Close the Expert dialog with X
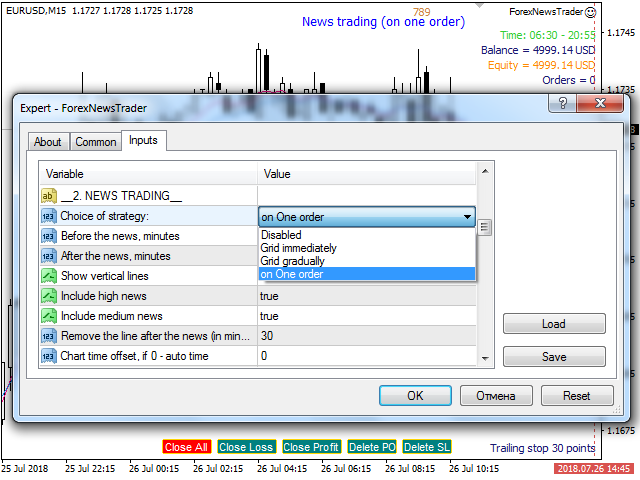This screenshot has height=480, width=640. [600, 103]
